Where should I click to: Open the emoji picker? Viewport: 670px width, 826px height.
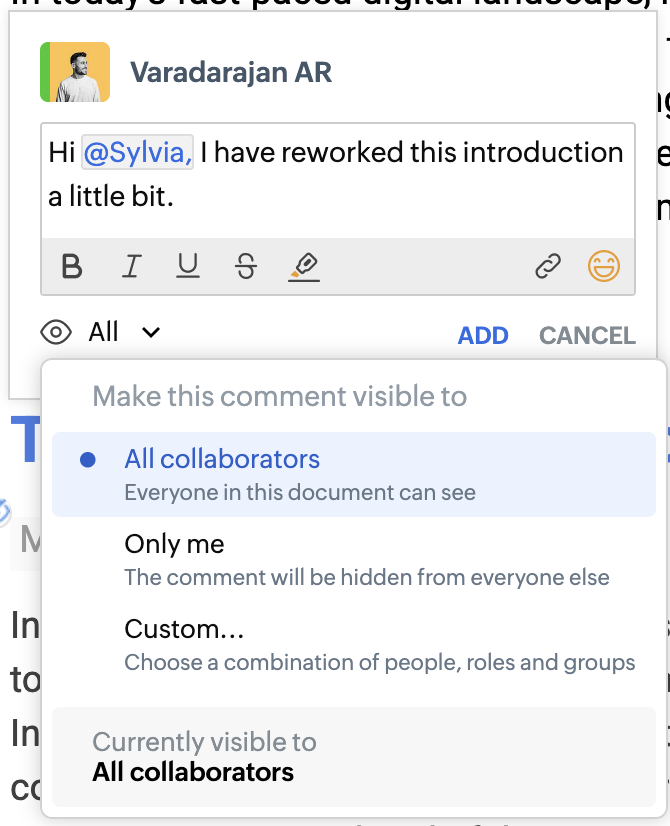pos(604,266)
